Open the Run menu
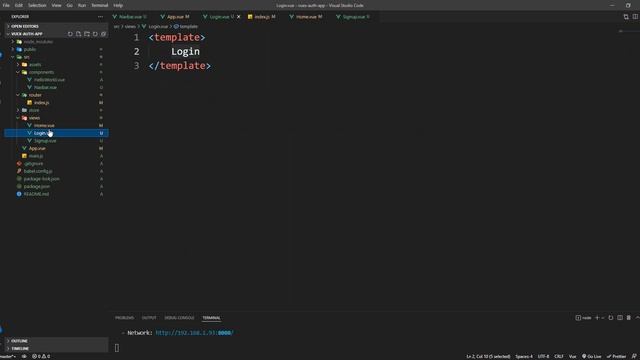 (x=82, y=5)
